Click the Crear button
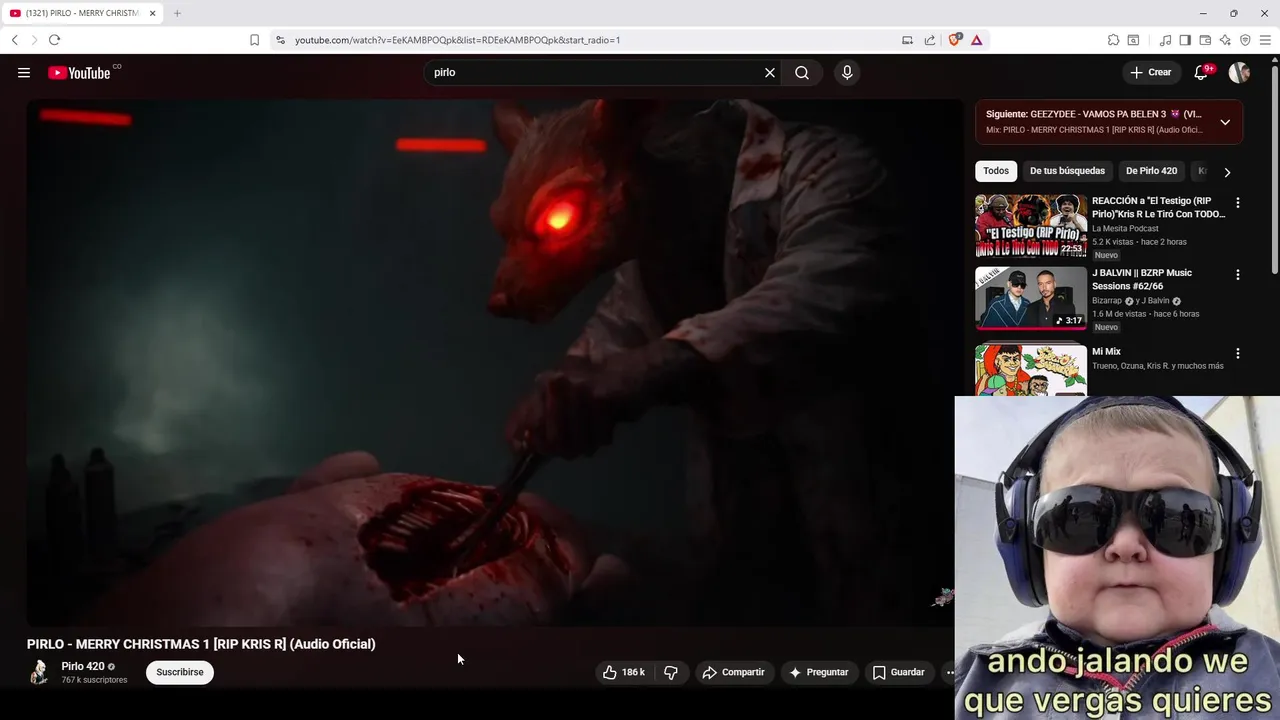This screenshot has width=1280, height=720. pos(1150,72)
